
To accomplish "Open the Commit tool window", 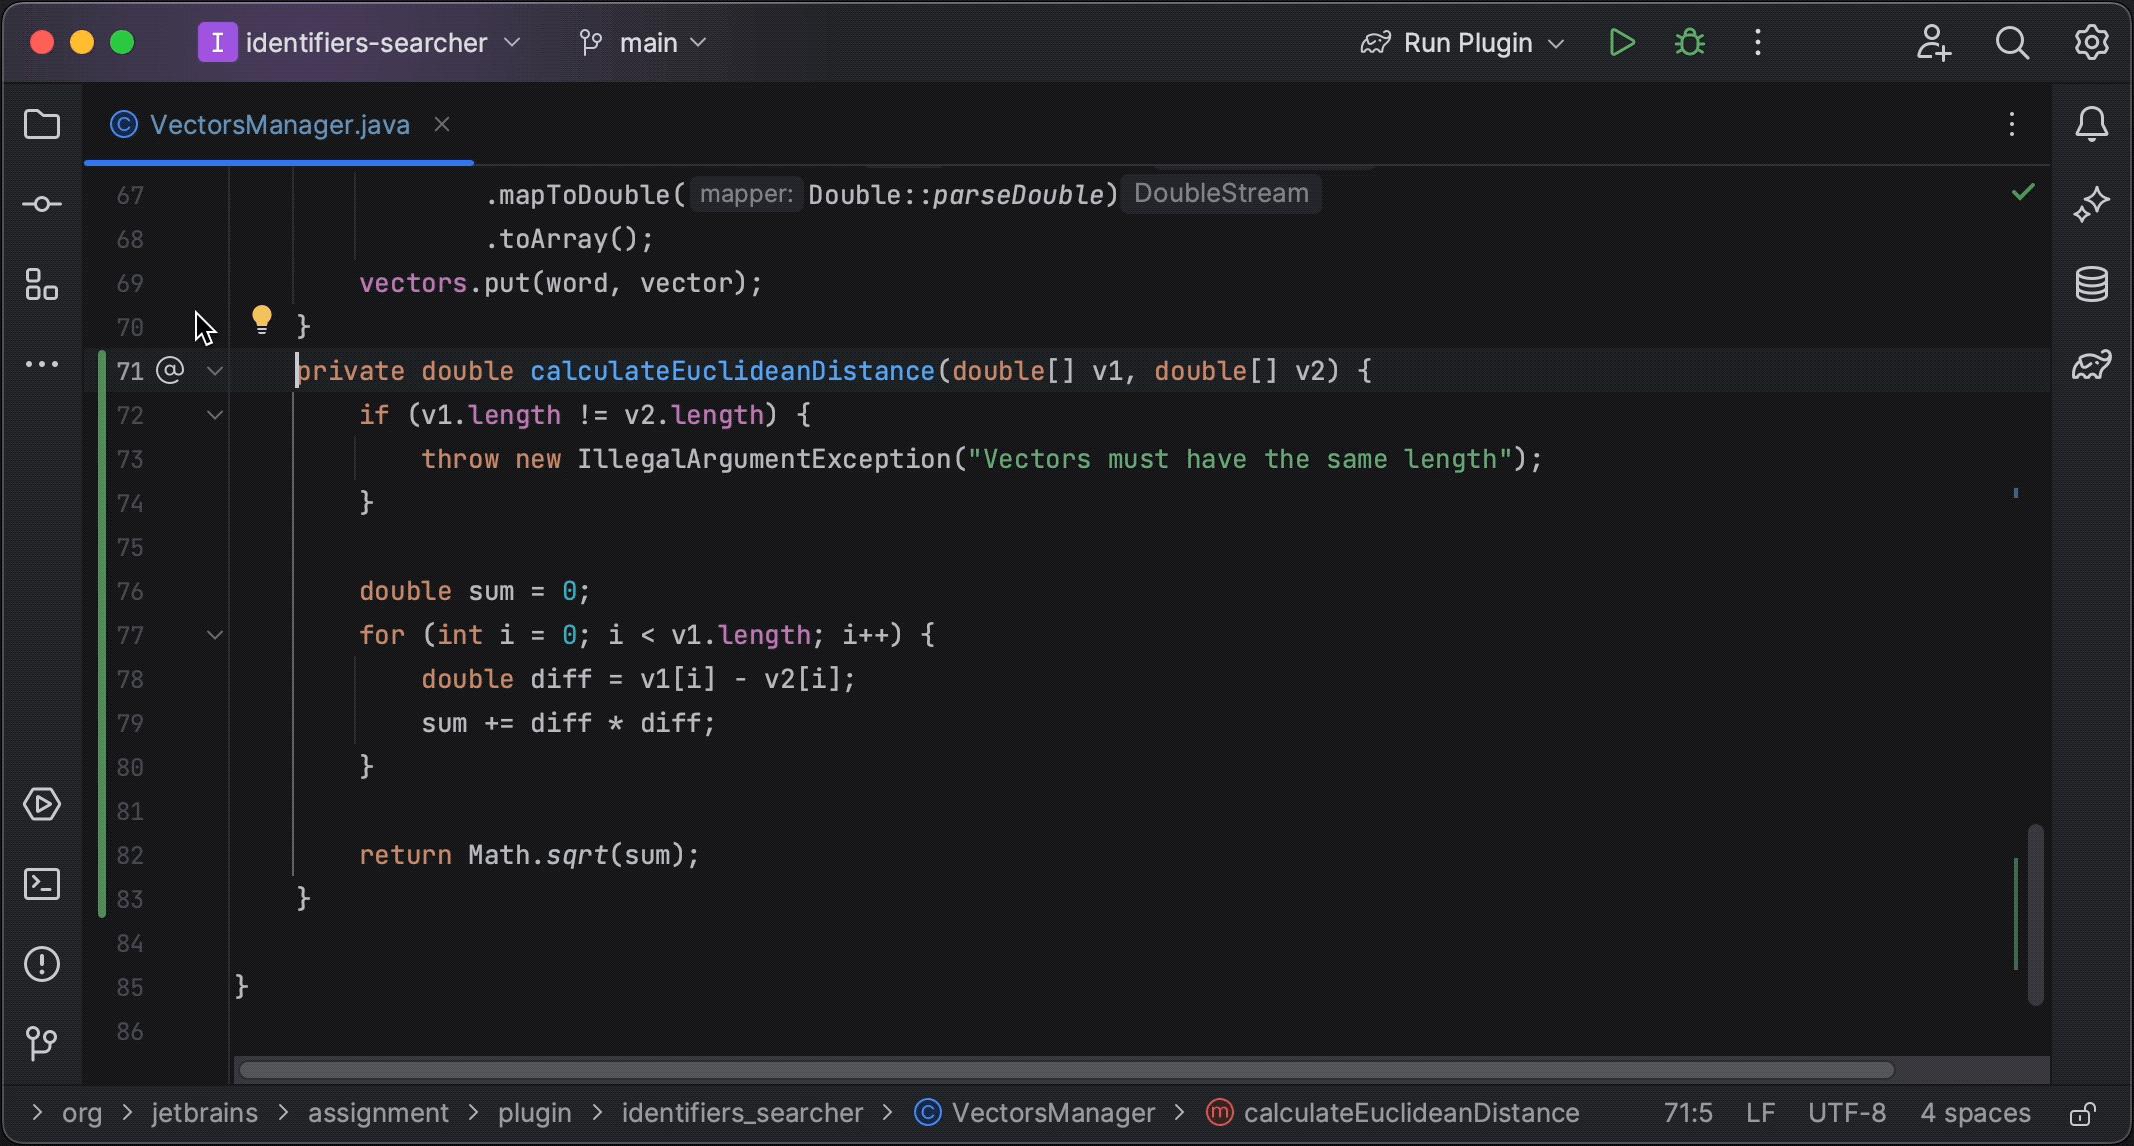I will tap(42, 204).
